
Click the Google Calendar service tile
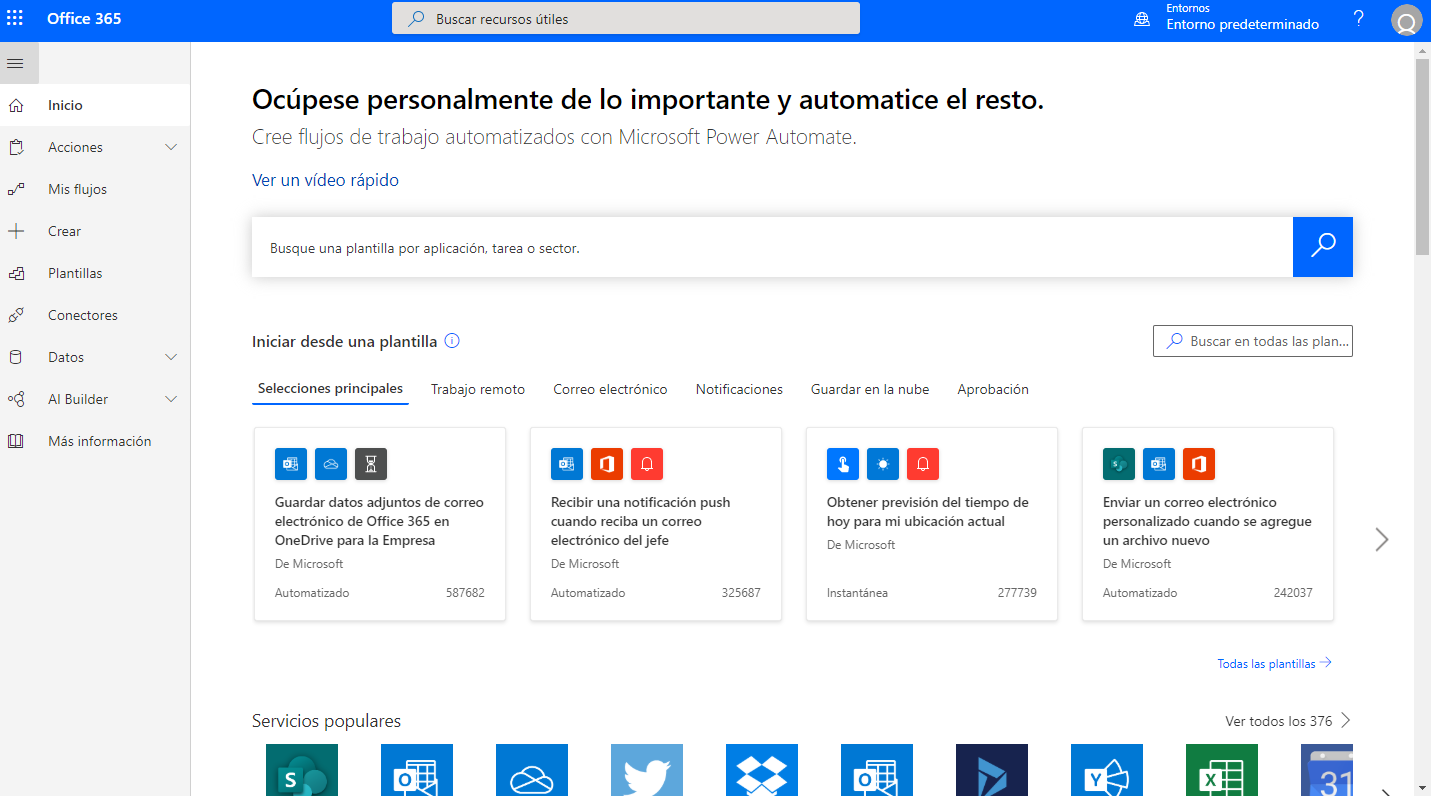pyautogui.click(x=1327, y=770)
